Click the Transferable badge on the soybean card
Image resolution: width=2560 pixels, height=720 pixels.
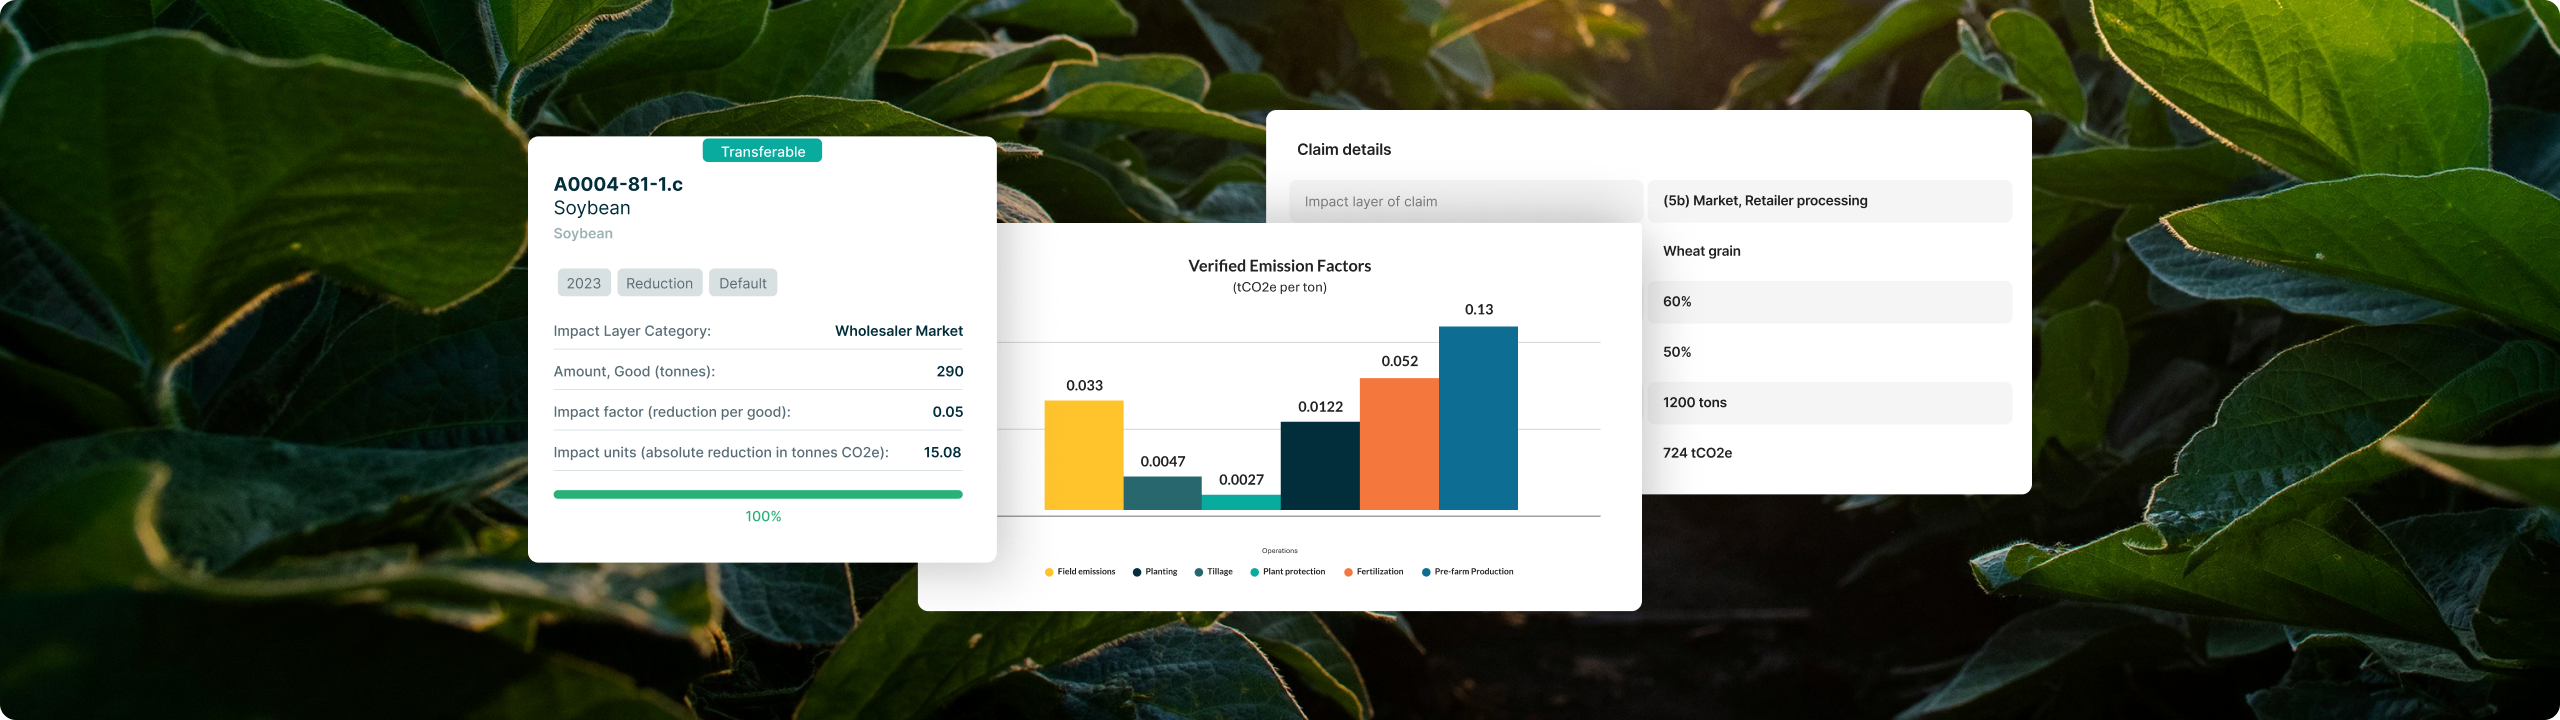click(x=762, y=151)
